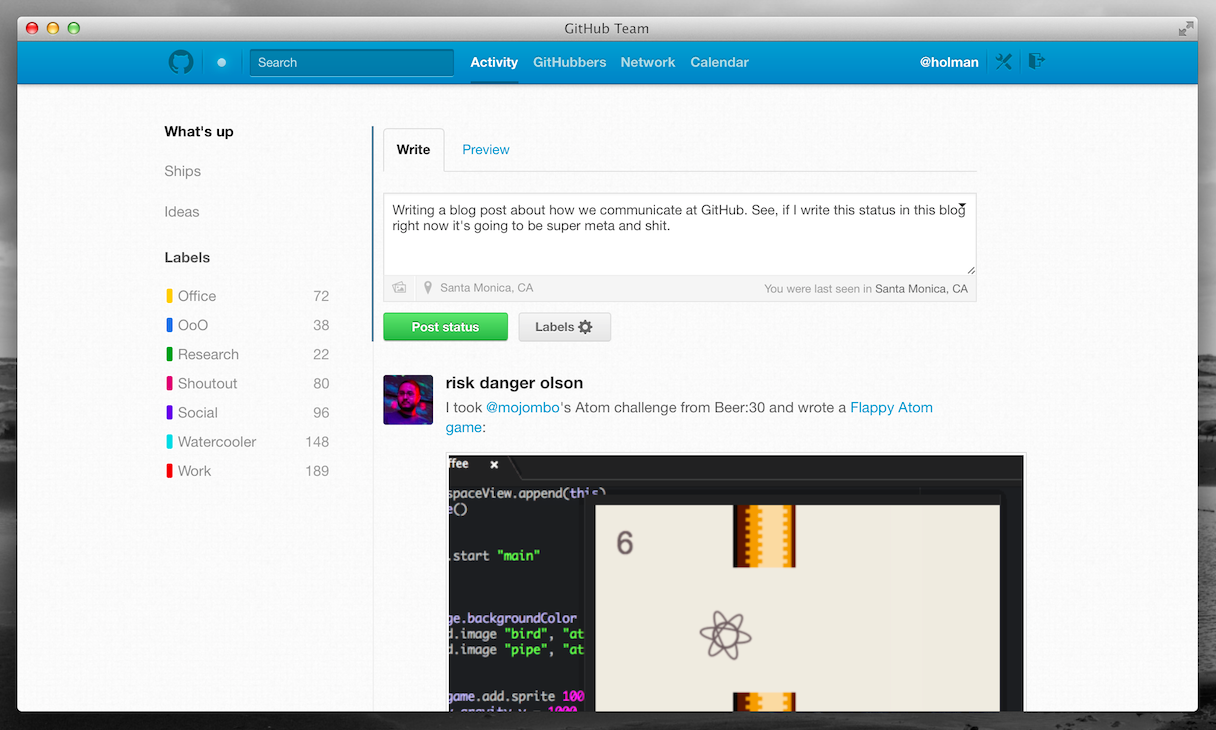This screenshot has width=1216, height=730.
Task: Click the yellow Office color swatch
Action: tap(169, 296)
